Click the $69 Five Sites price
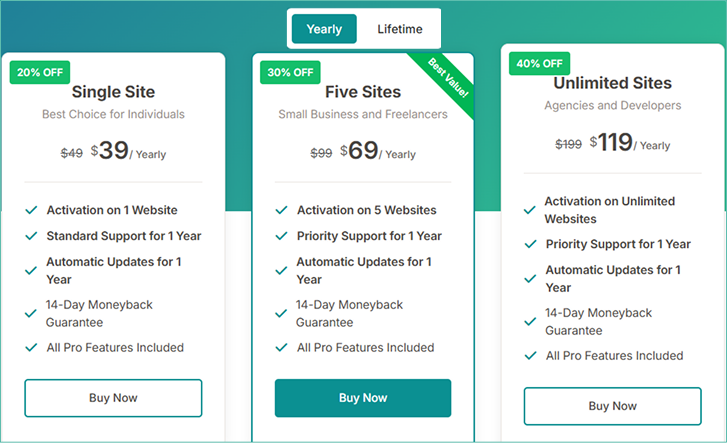Viewport: 727px width, 443px height. tap(361, 151)
